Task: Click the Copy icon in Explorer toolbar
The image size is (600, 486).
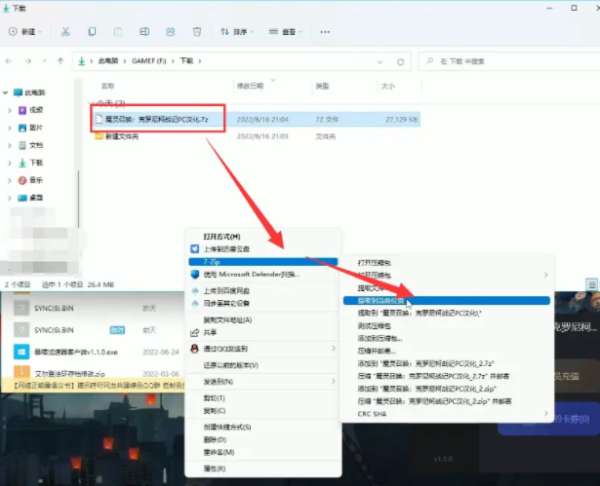Action: click(x=92, y=32)
